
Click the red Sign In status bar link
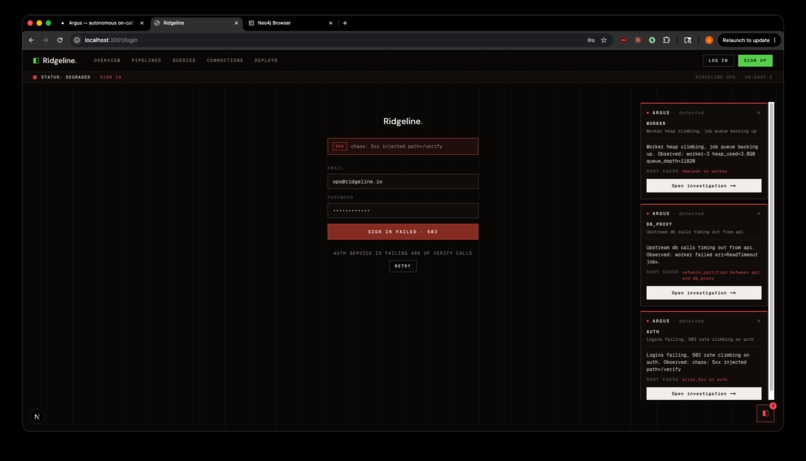coord(111,77)
